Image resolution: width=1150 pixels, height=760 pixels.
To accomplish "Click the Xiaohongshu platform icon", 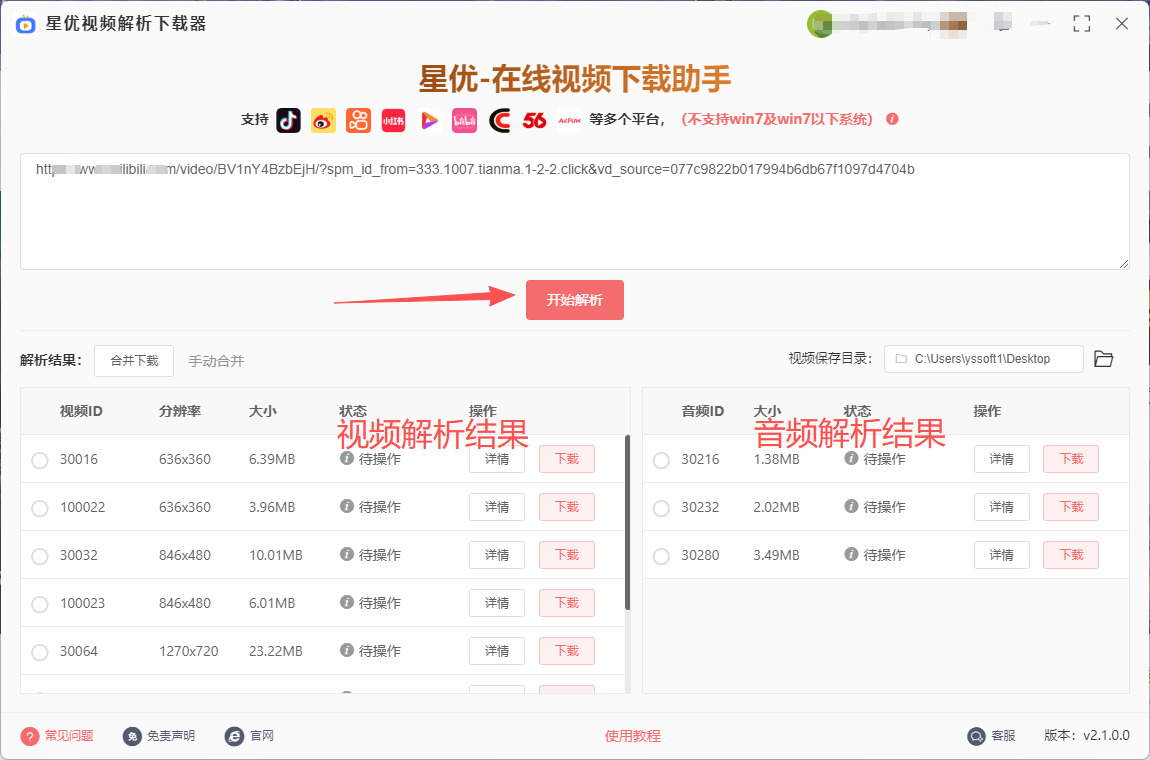I will click(394, 120).
